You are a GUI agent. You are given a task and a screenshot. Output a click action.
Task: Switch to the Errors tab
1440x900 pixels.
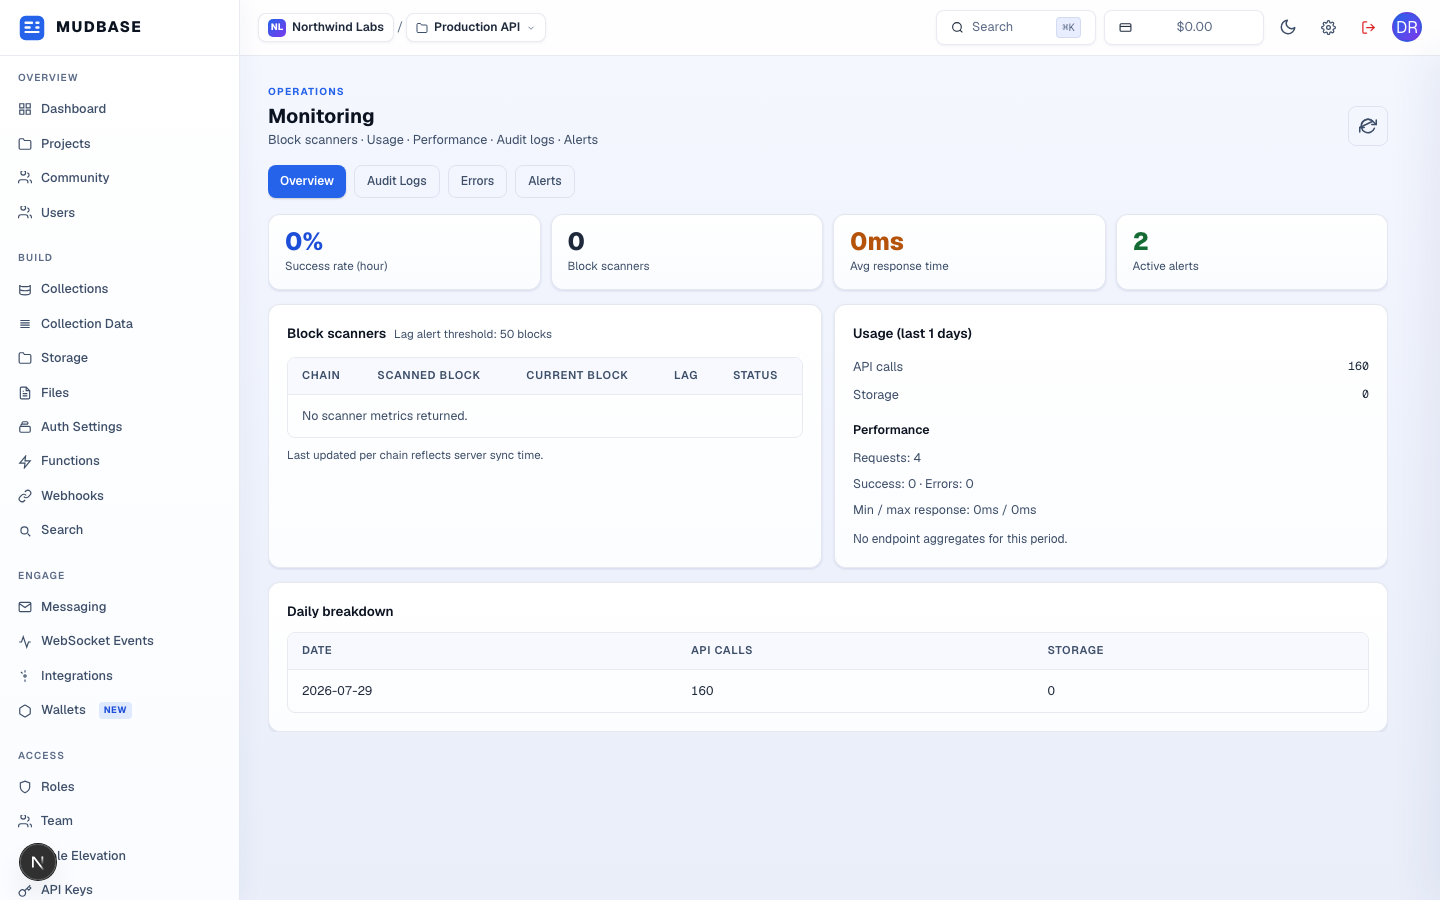pos(477,181)
